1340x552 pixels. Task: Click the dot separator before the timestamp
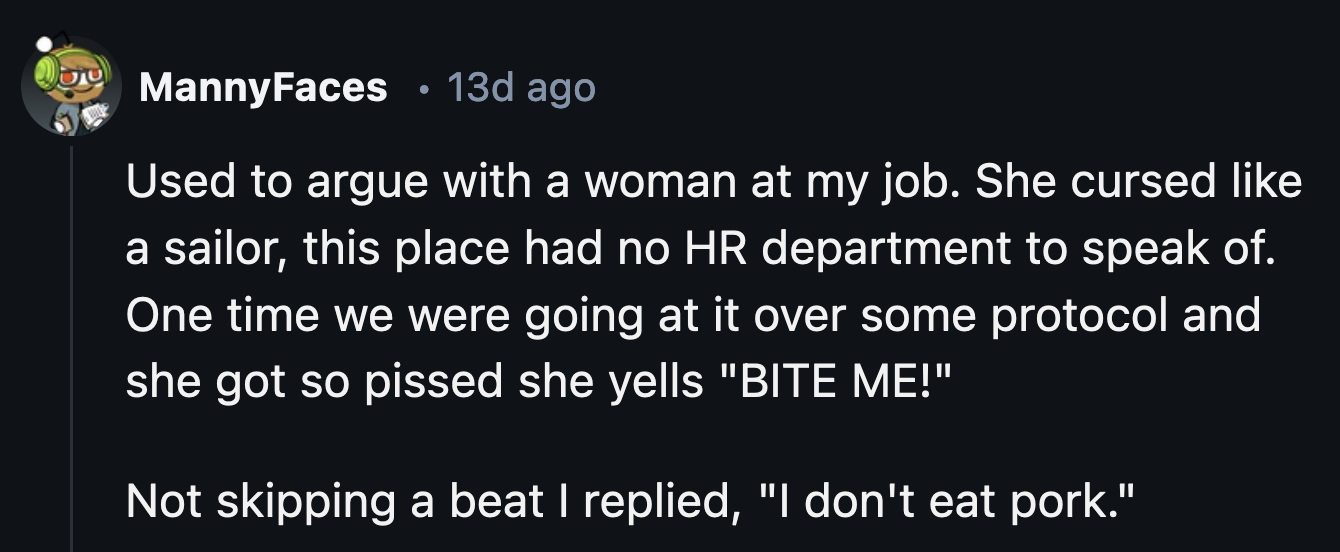point(425,89)
